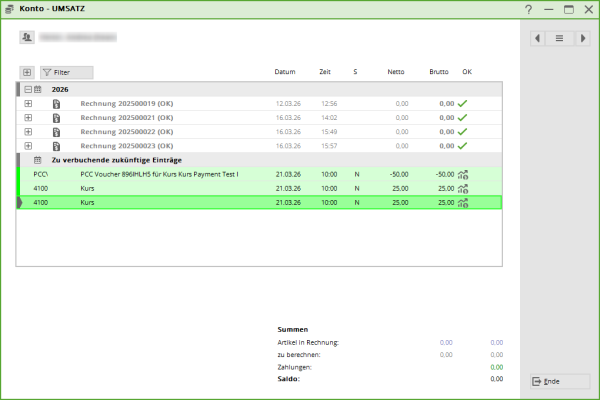Go to previous record with left arrow
This screenshot has height=400, width=600.
[x=539, y=38]
